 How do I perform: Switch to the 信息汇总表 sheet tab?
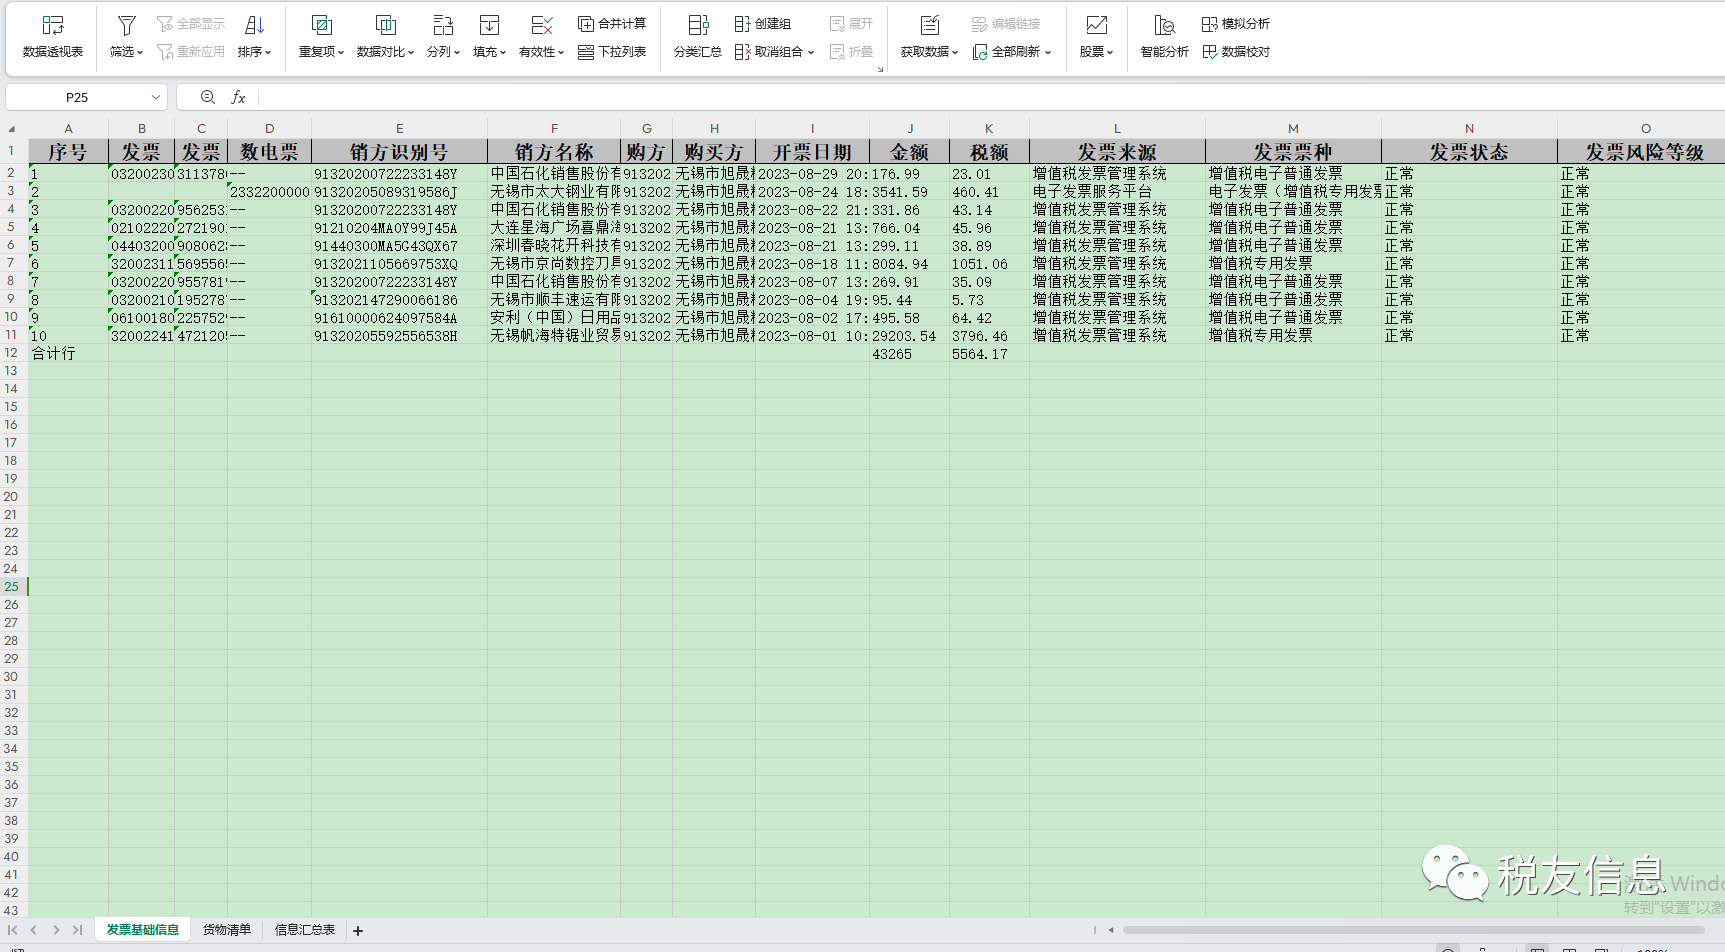[305, 930]
